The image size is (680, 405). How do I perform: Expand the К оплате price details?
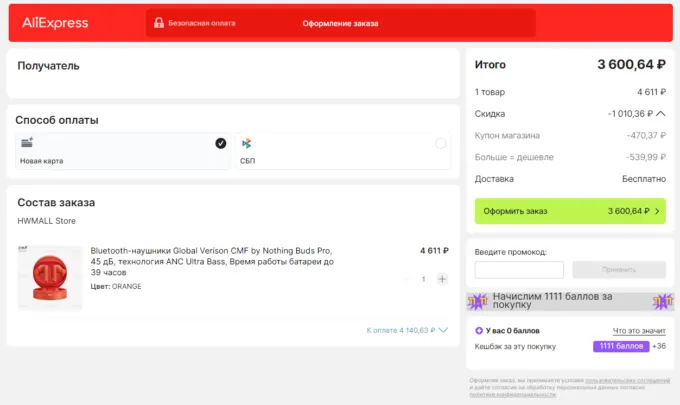(442, 329)
